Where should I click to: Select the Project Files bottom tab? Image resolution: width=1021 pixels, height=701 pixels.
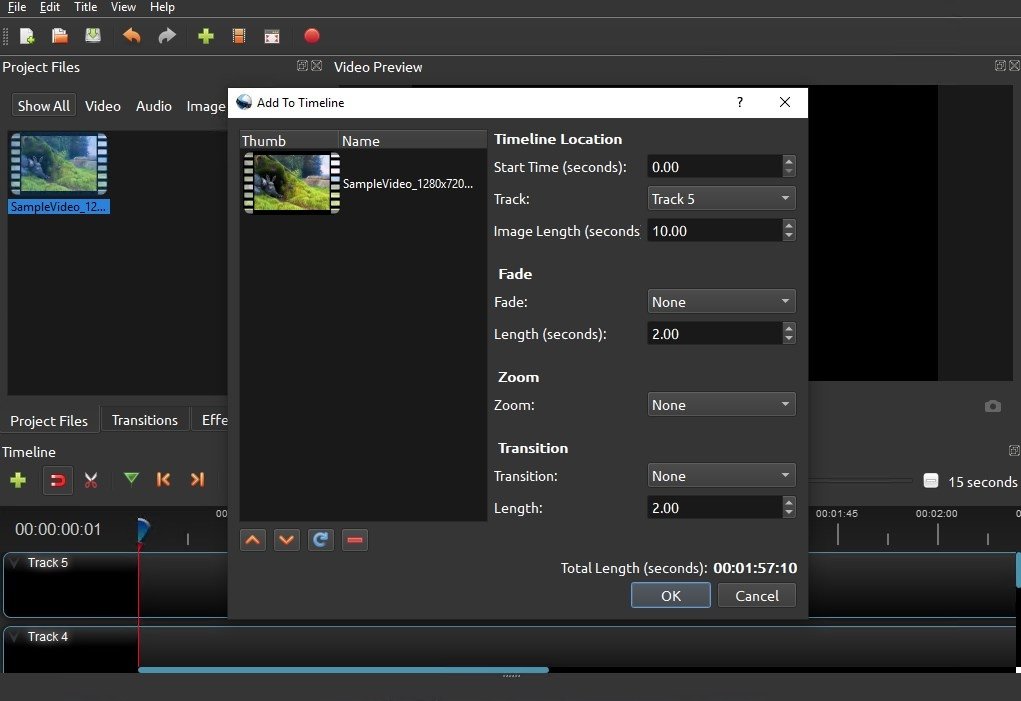pos(49,421)
